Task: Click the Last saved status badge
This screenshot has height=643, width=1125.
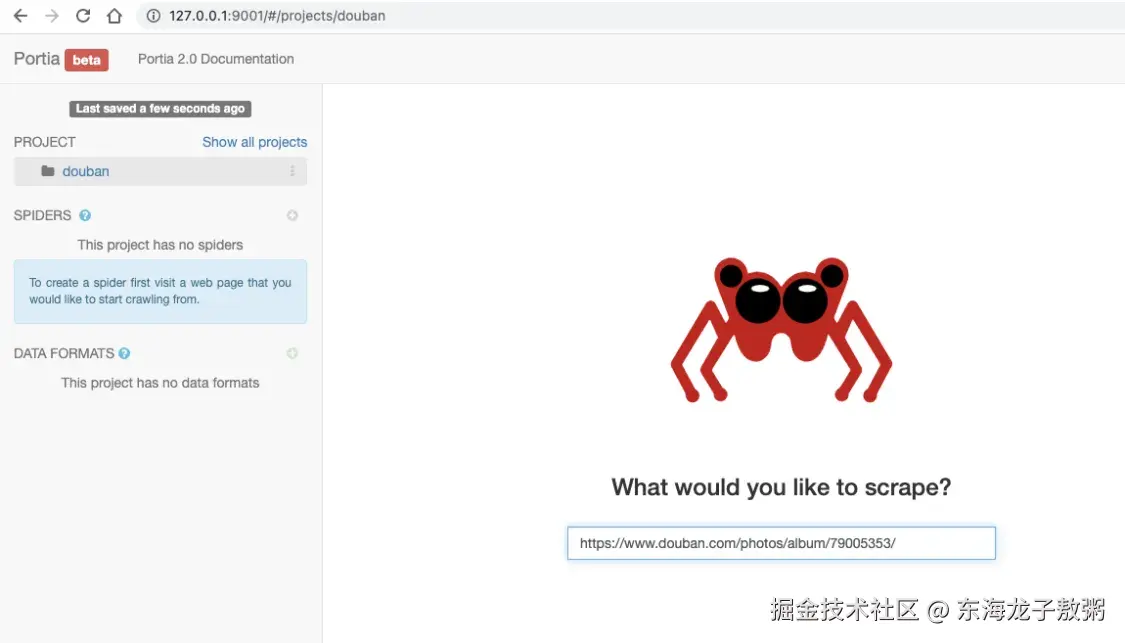Action: tap(160, 108)
